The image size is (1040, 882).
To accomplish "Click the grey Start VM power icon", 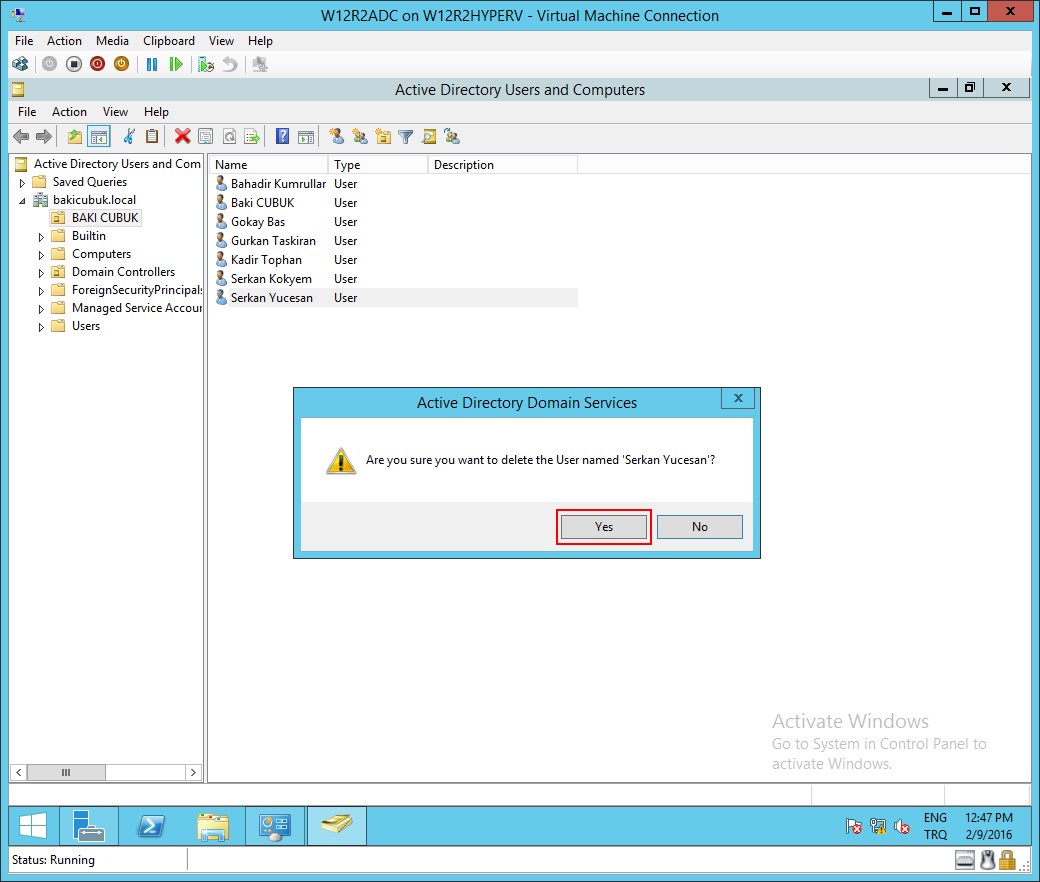I will 50,64.
